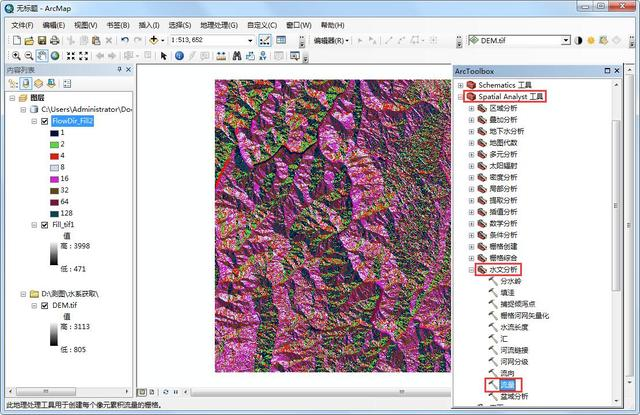Expand the 地图代数 toolset

471,143
